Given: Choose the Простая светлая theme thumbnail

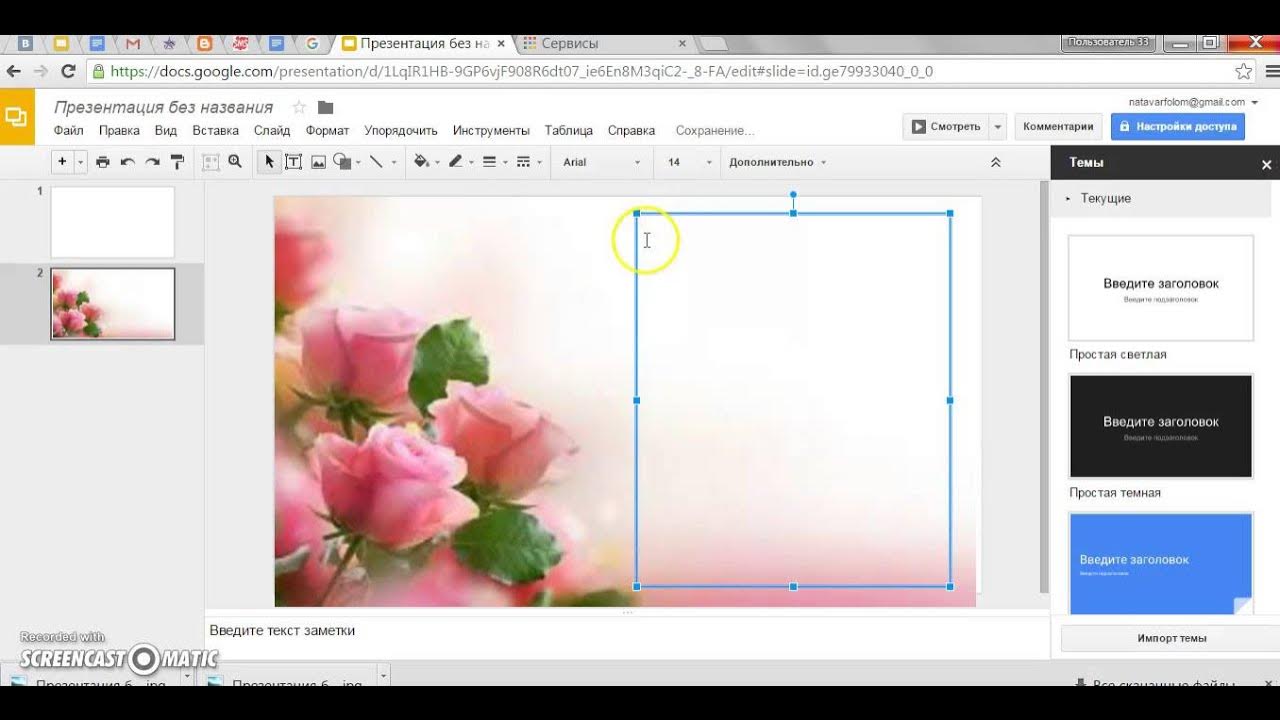Looking at the screenshot, I should click(x=1160, y=288).
